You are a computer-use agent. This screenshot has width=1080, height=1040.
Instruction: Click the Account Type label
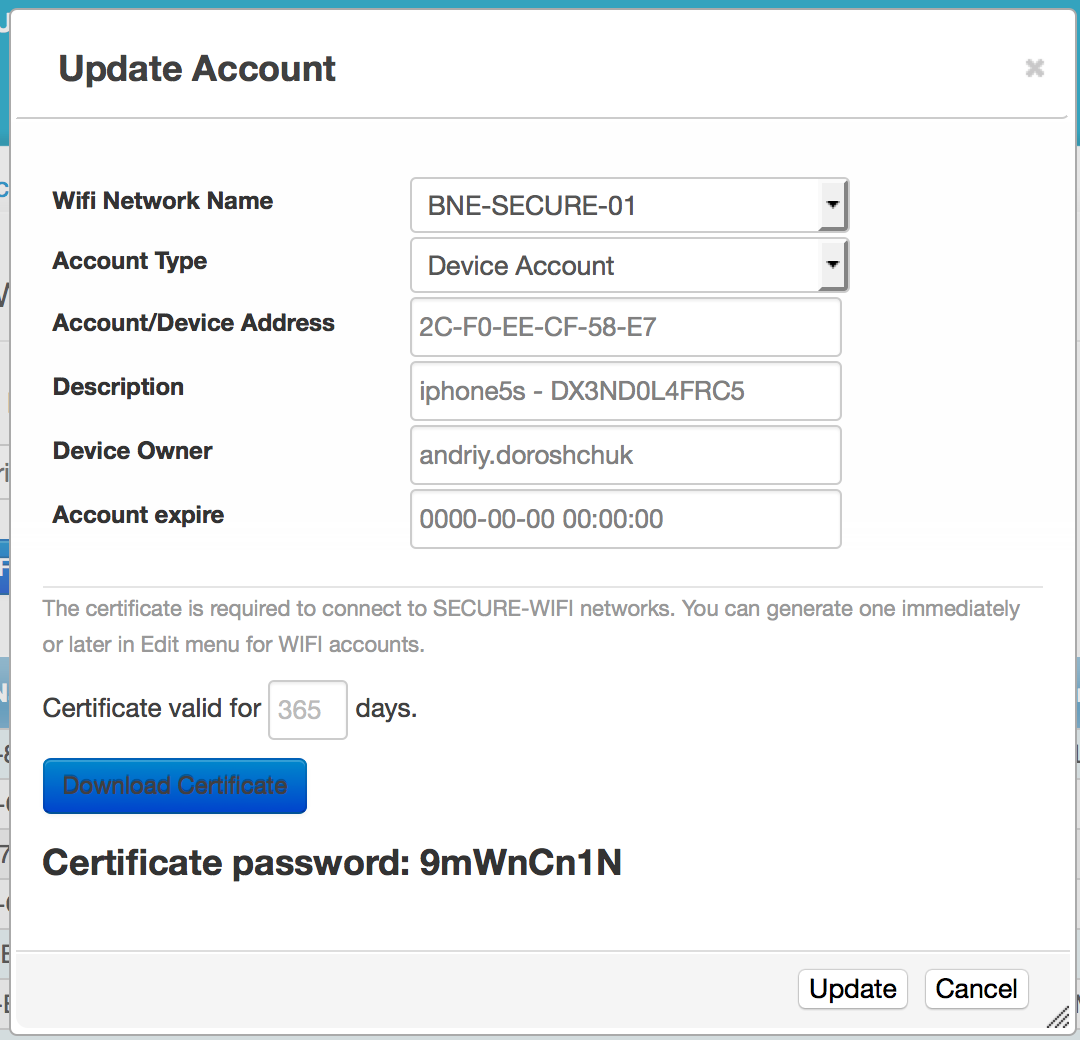pyautogui.click(x=129, y=261)
